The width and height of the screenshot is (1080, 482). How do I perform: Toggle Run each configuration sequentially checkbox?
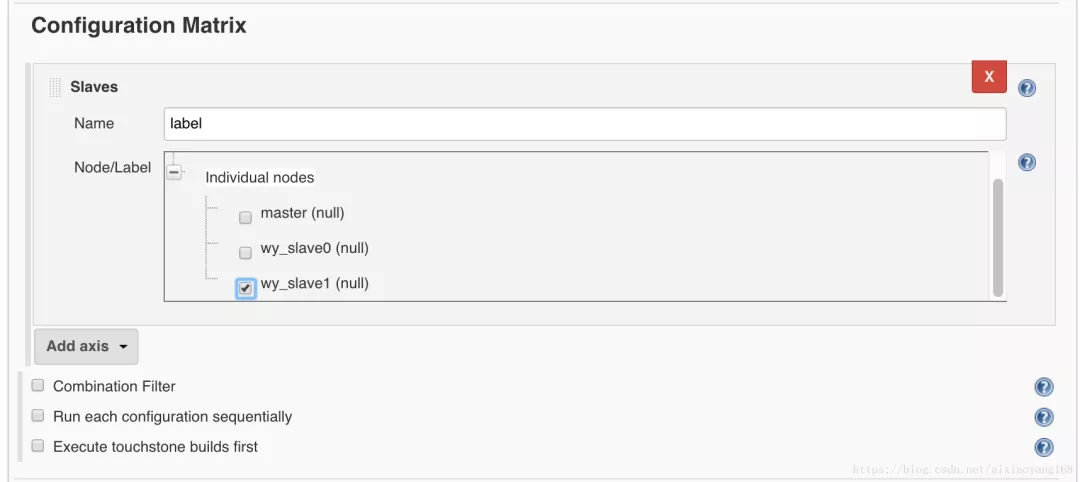[x=38, y=415]
